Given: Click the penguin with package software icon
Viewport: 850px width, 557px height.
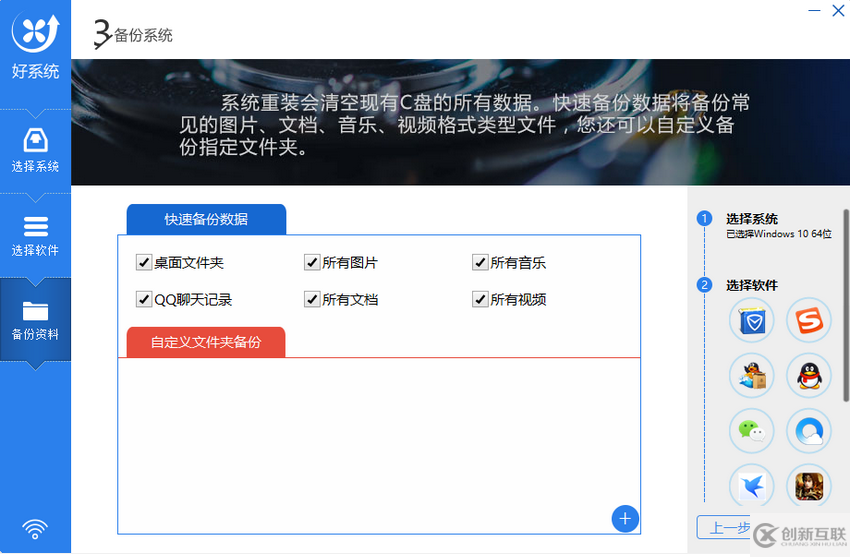Looking at the screenshot, I should coord(752,375).
